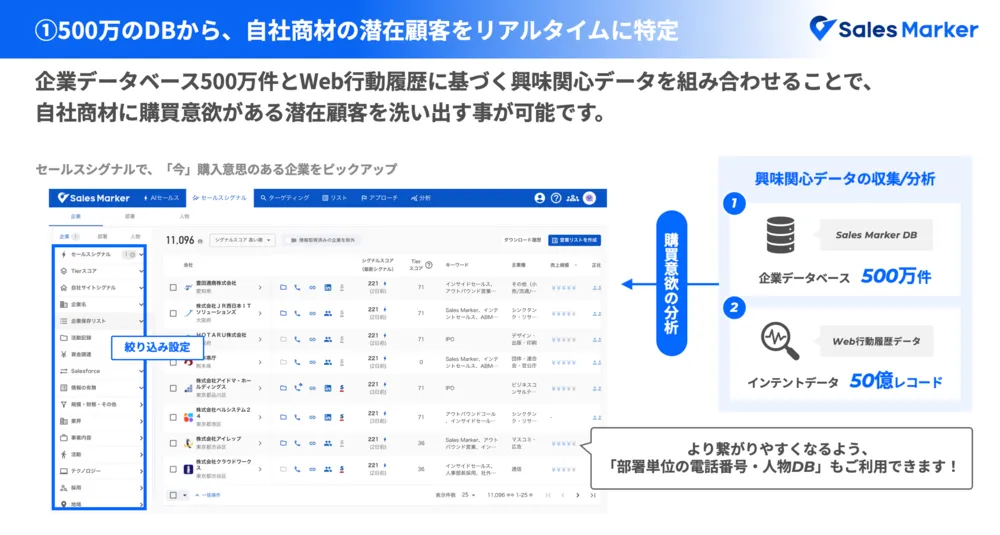
Task: Click the link icon in the 株式会社アイレップ row
Action: coord(312,442)
